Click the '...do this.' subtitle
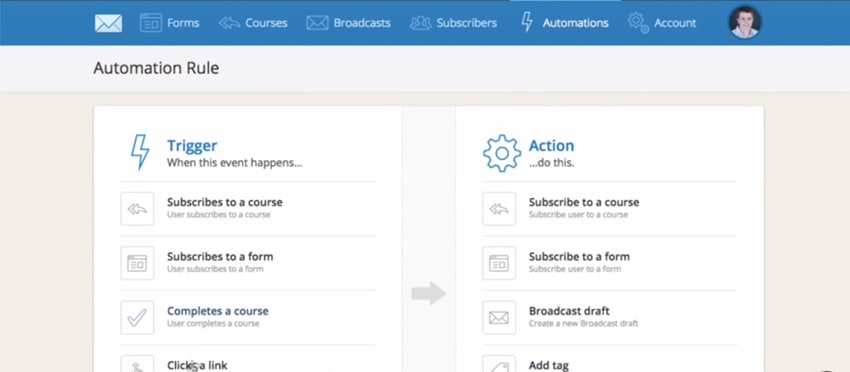This screenshot has height=372, width=850. 551,163
